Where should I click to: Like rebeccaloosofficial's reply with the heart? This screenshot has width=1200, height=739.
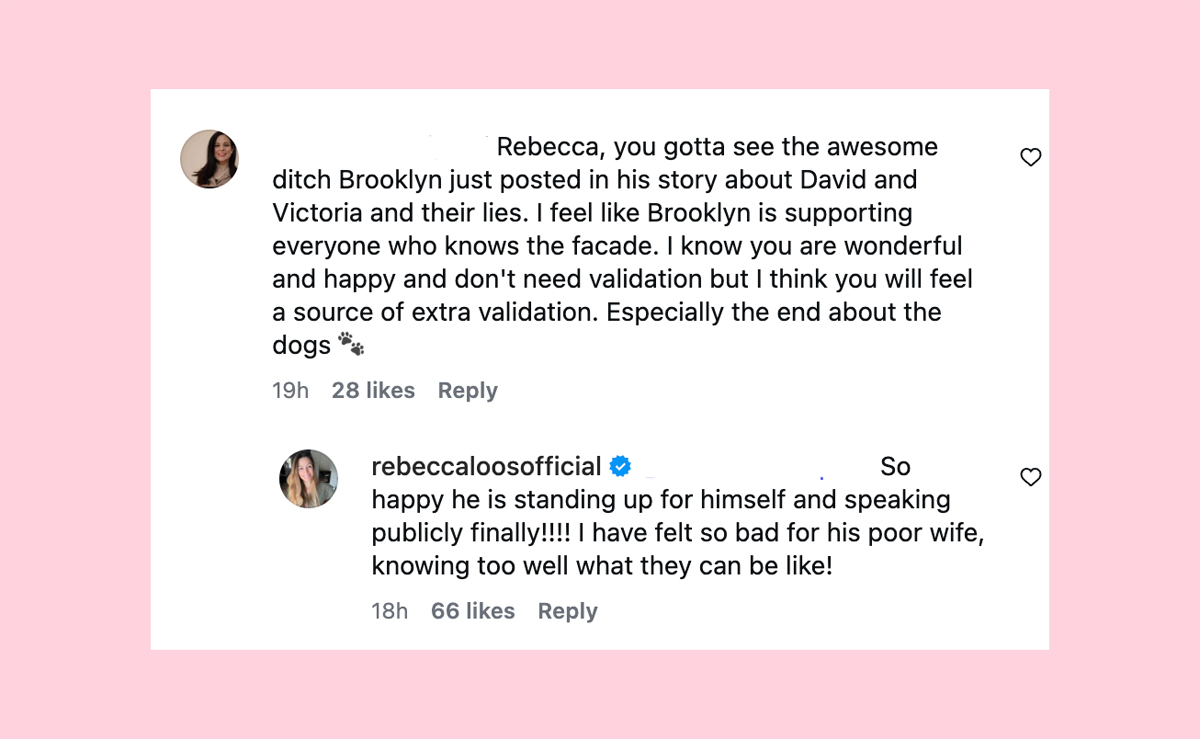coord(1030,477)
